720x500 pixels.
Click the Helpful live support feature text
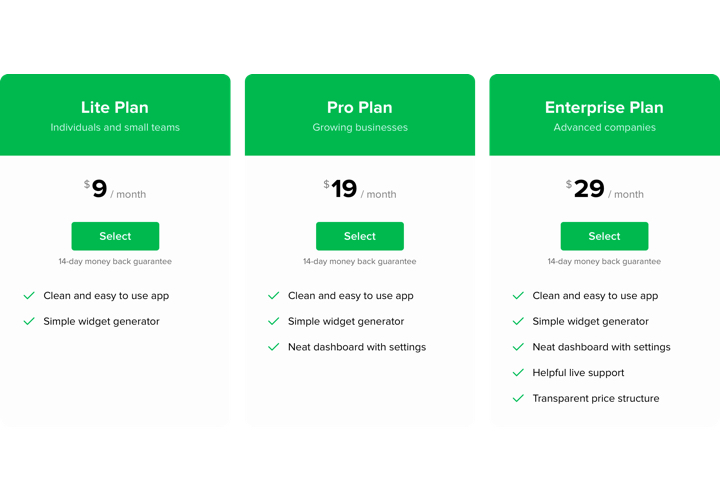pos(578,373)
